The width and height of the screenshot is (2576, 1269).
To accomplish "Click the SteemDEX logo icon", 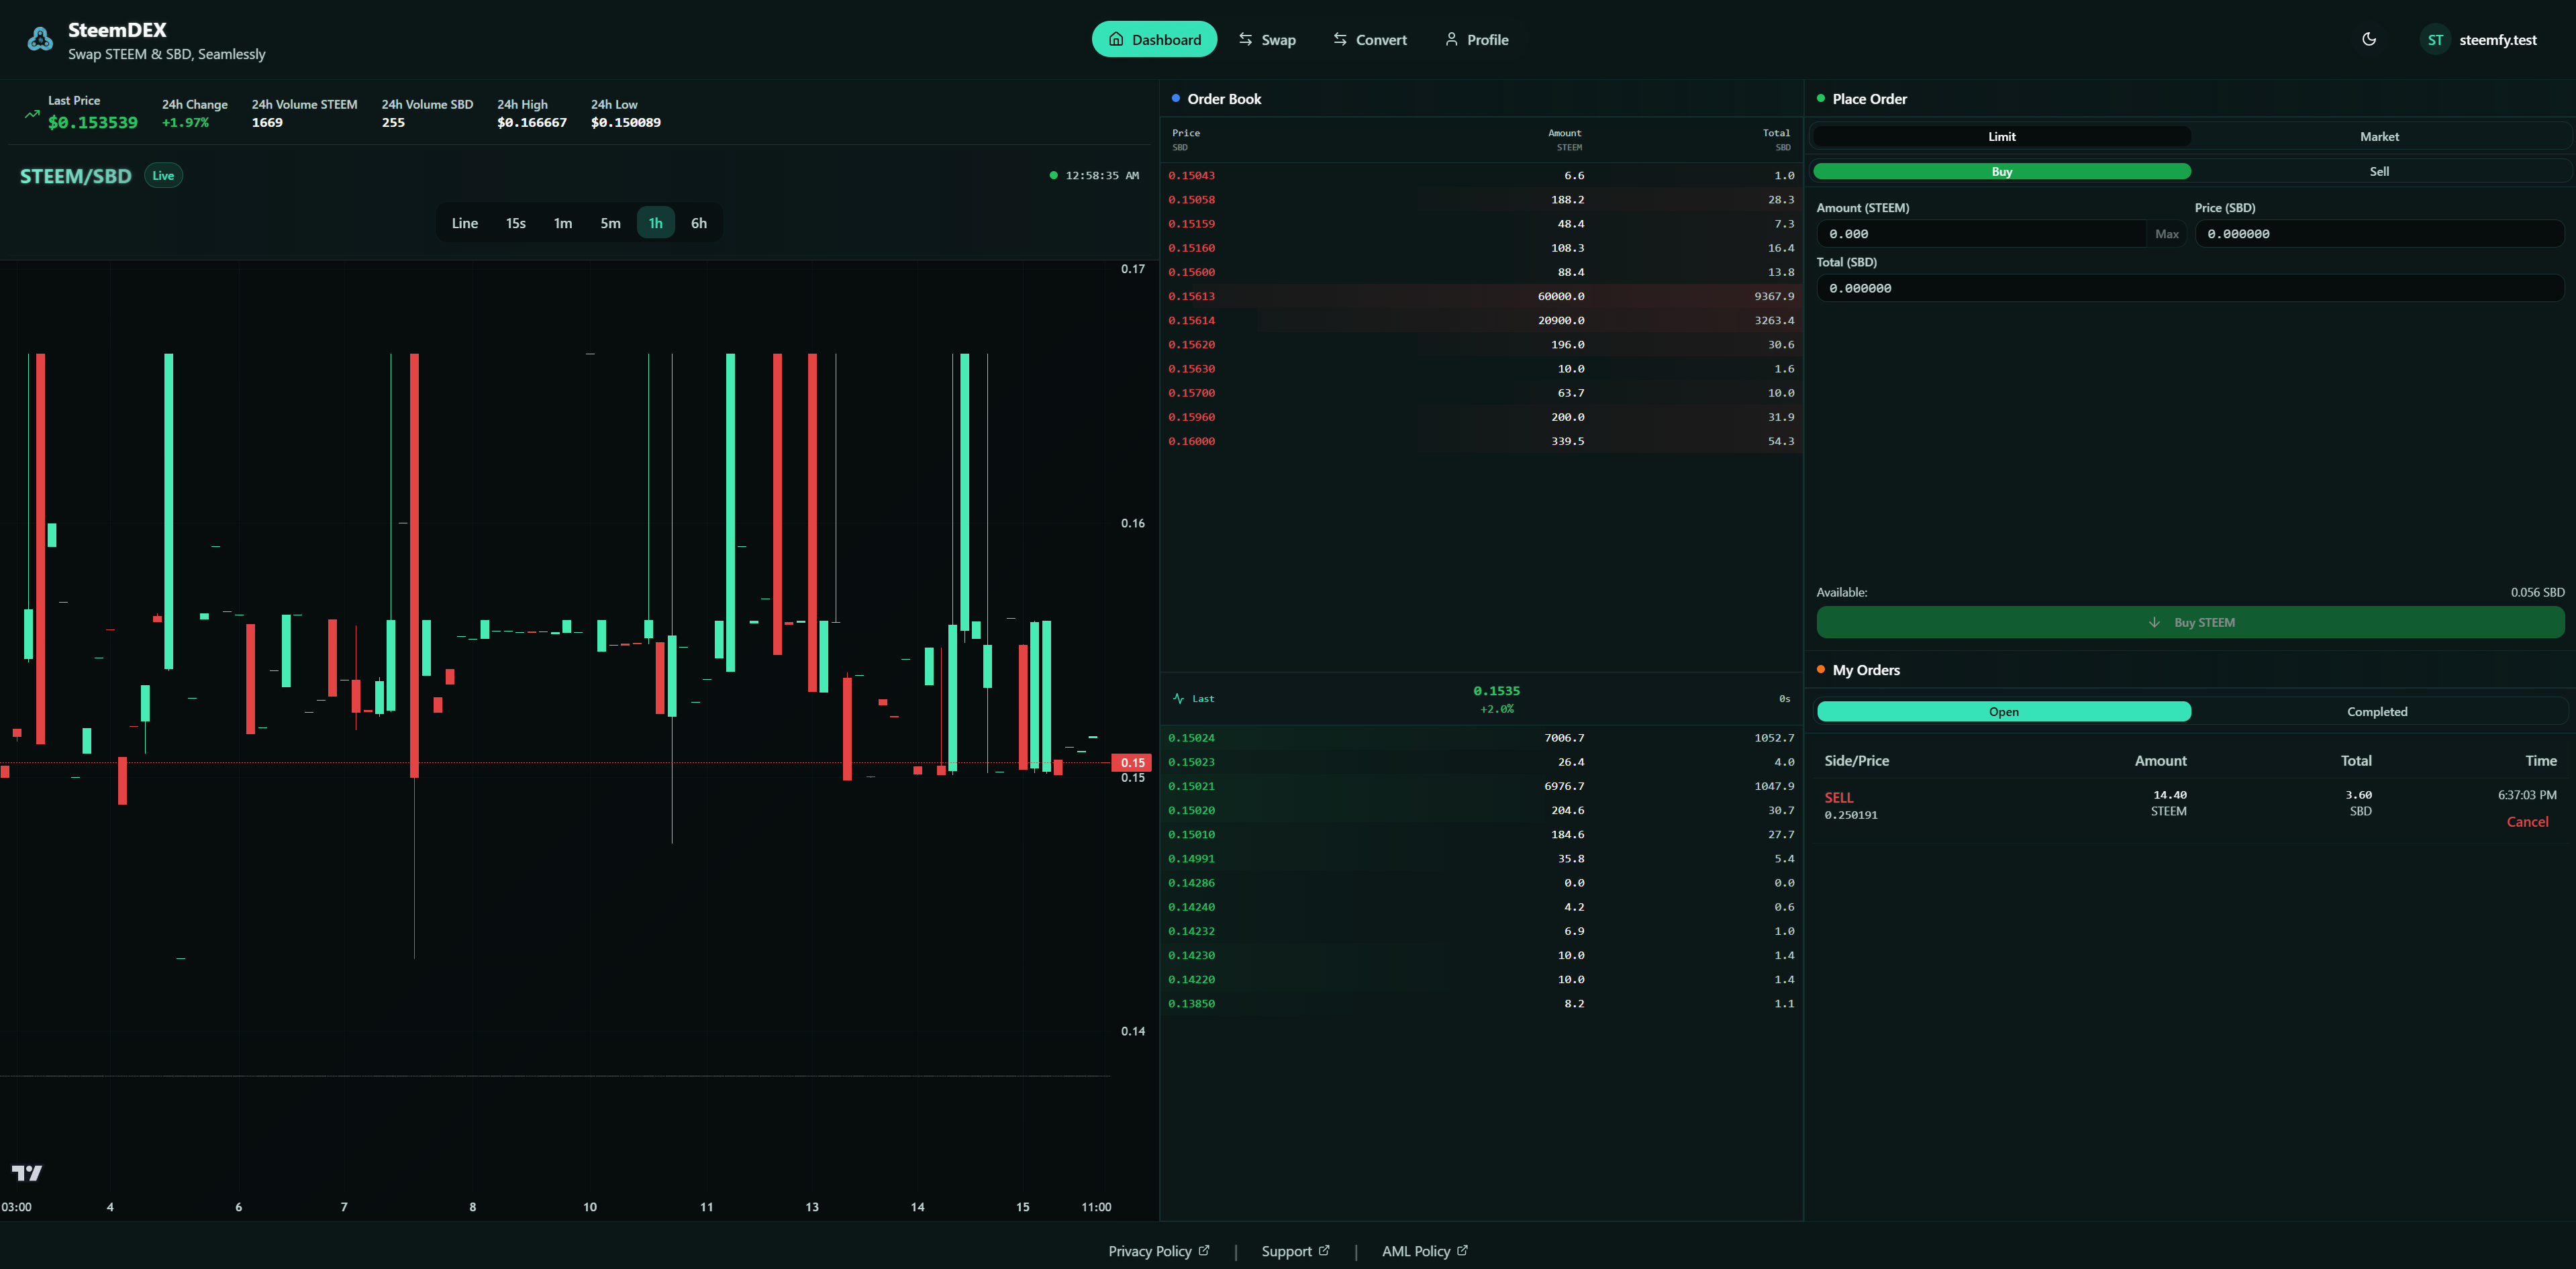I will (x=40, y=40).
